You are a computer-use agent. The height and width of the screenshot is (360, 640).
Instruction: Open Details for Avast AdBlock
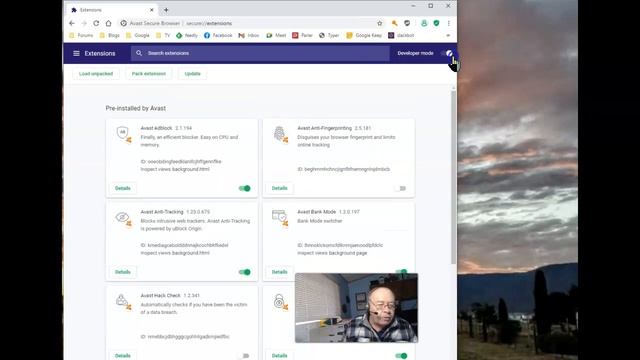coord(123,188)
